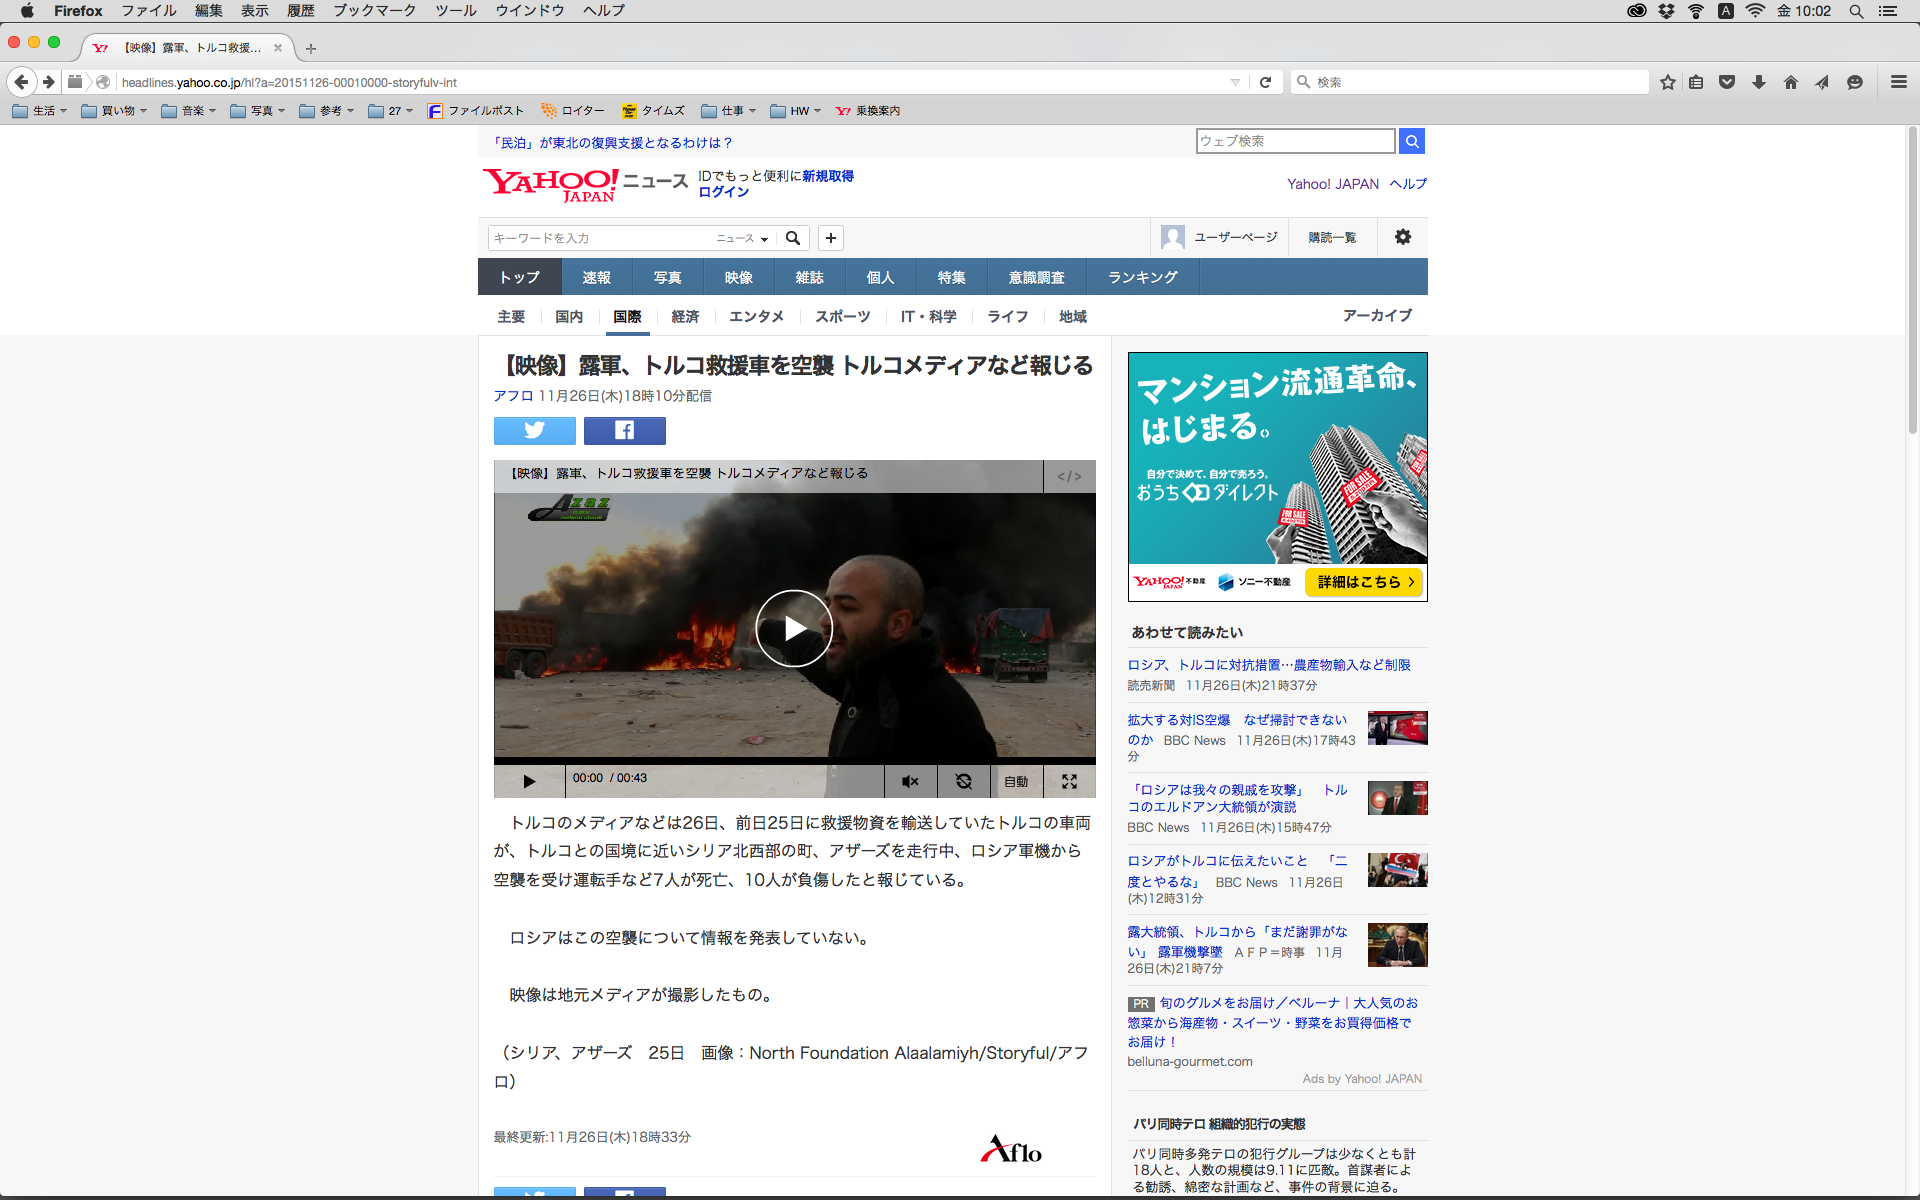Viewport: 1920px width, 1200px height.
Task: Toggle video loop replay button
Action: click(x=963, y=782)
